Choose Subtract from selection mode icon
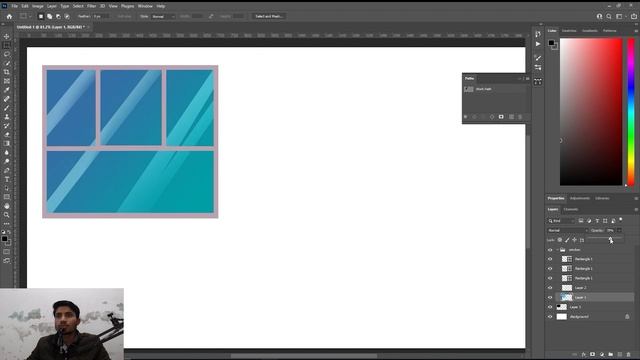The image size is (640, 360). tap(58, 16)
